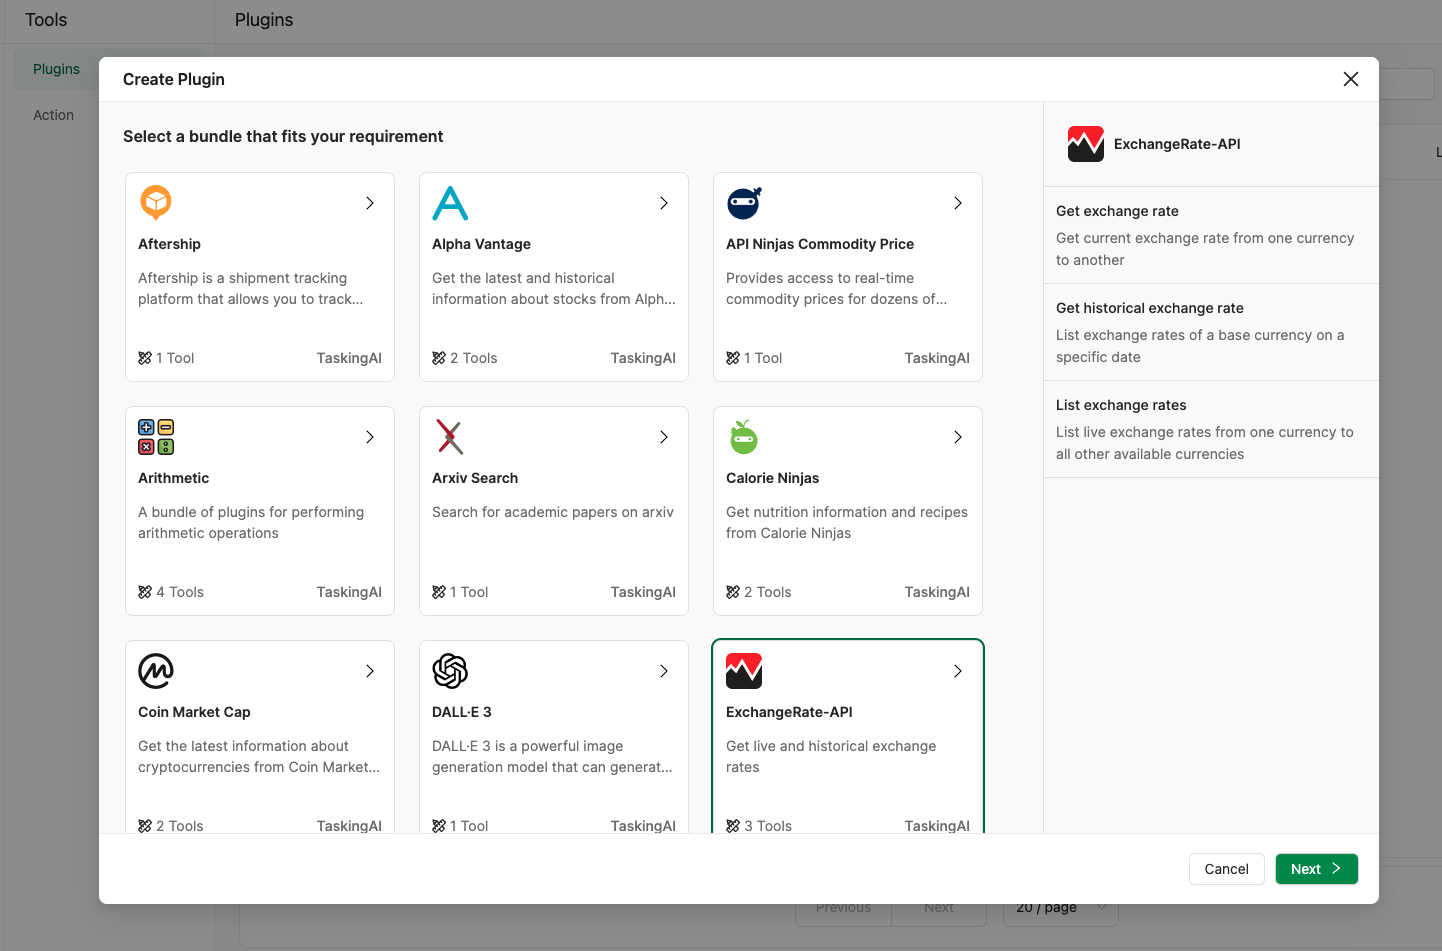The height and width of the screenshot is (951, 1442).
Task: Select the Alpha Vantage bundle title
Action: click(x=481, y=244)
